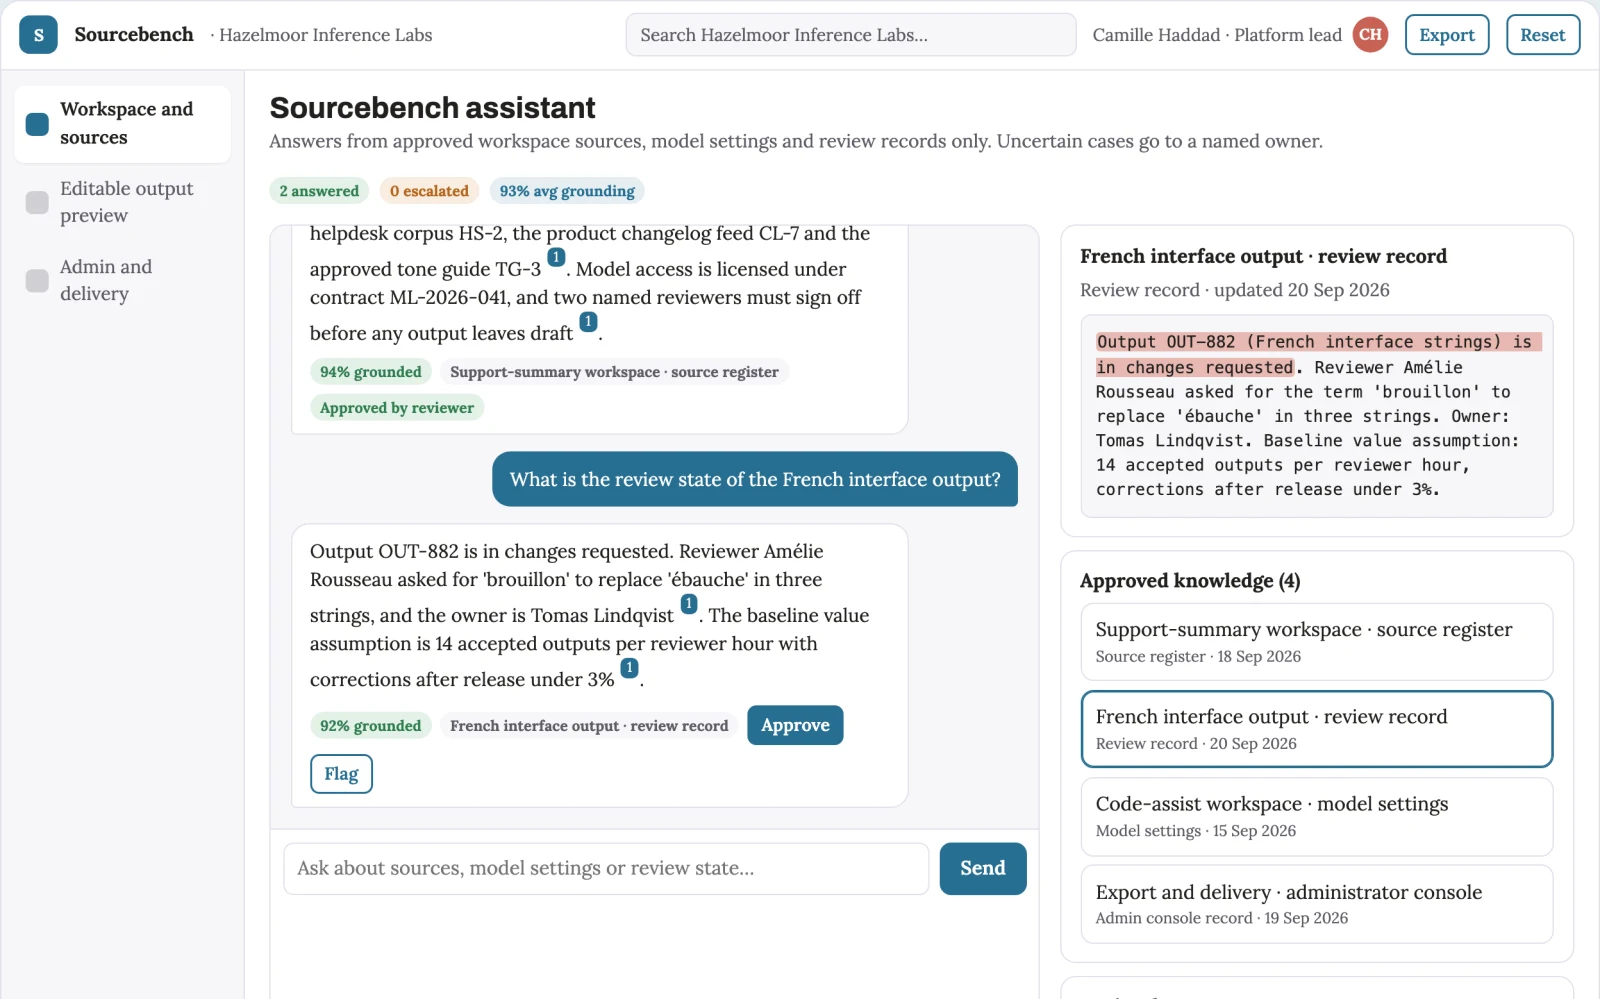Click the Reset button

pos(1543,35)
